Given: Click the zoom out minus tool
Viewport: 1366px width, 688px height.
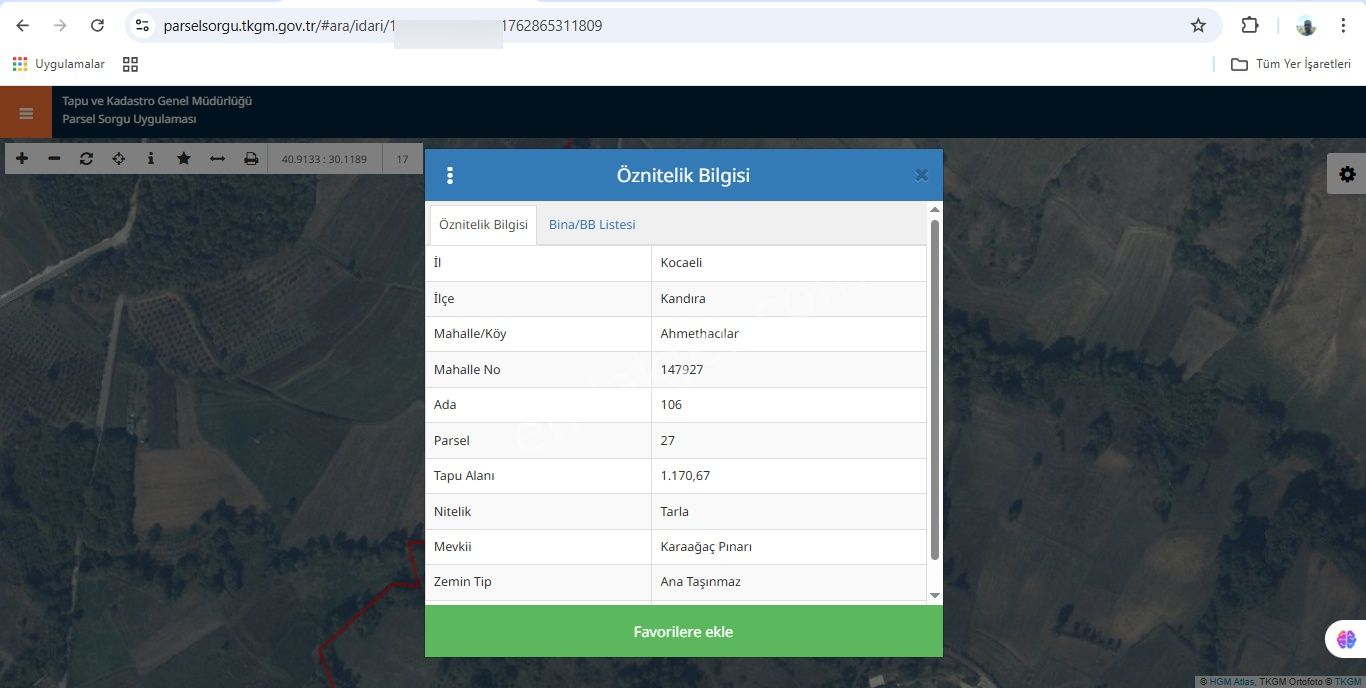Looking at the screenshot, I should click(54, 159).
